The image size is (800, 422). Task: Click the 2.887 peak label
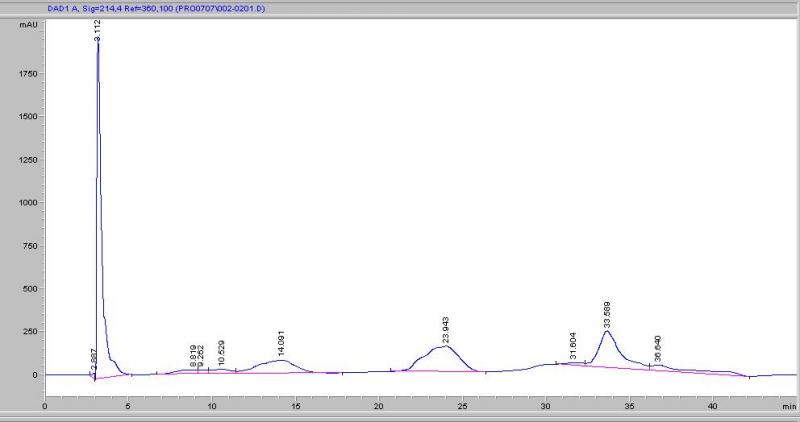coord(93,360)
